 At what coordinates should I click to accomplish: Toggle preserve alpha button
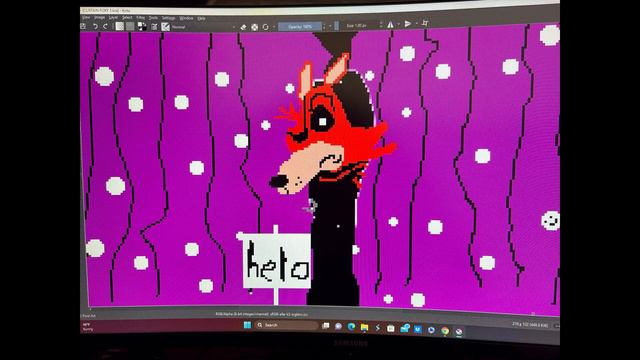tap(255, 27)
